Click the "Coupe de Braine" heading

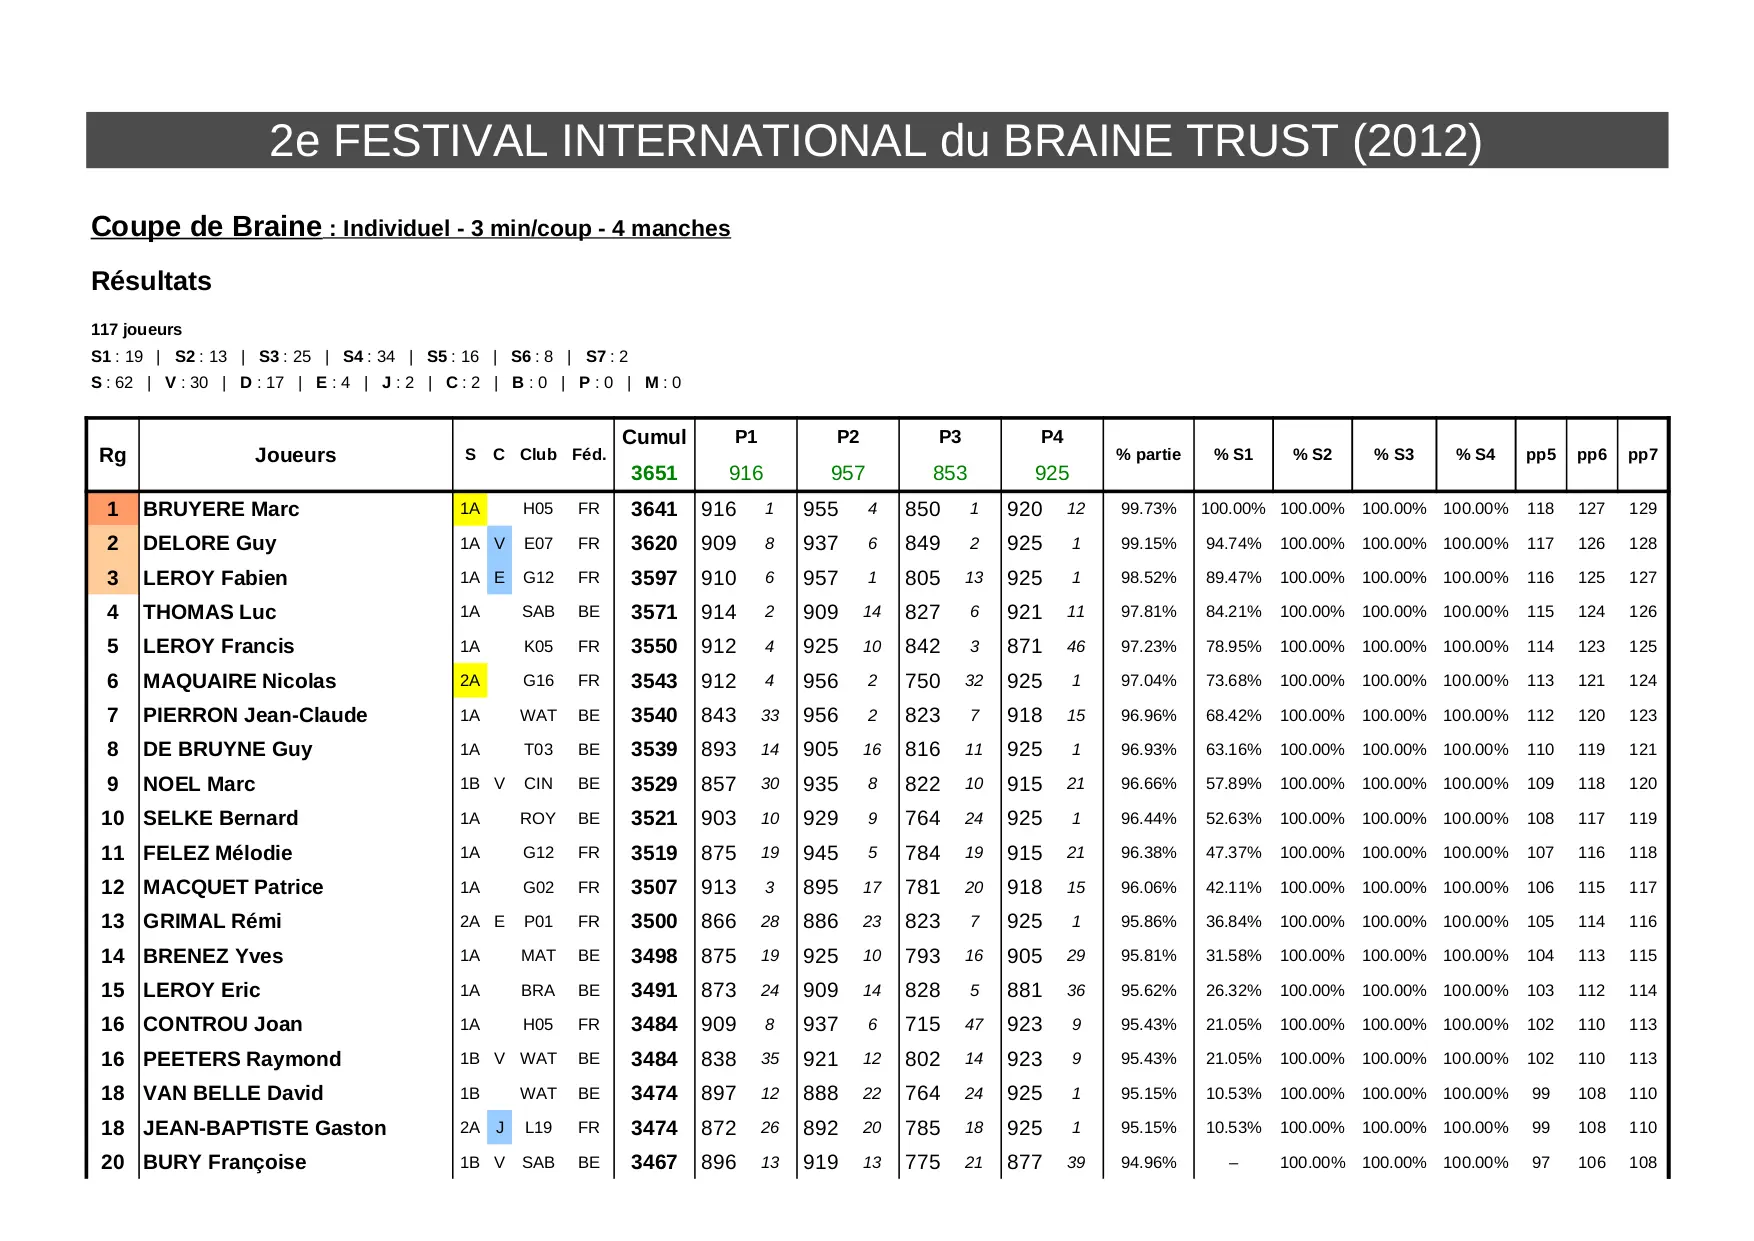206,227
